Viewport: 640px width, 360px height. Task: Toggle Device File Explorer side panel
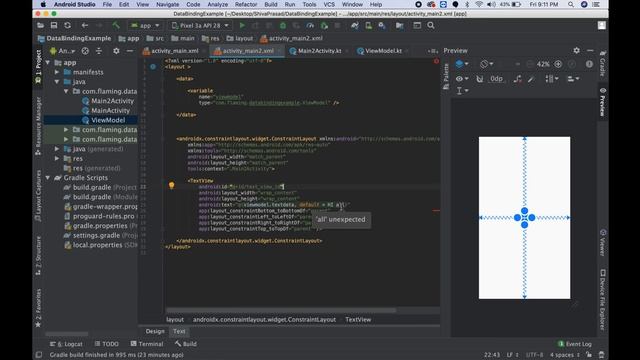point(603,300)
